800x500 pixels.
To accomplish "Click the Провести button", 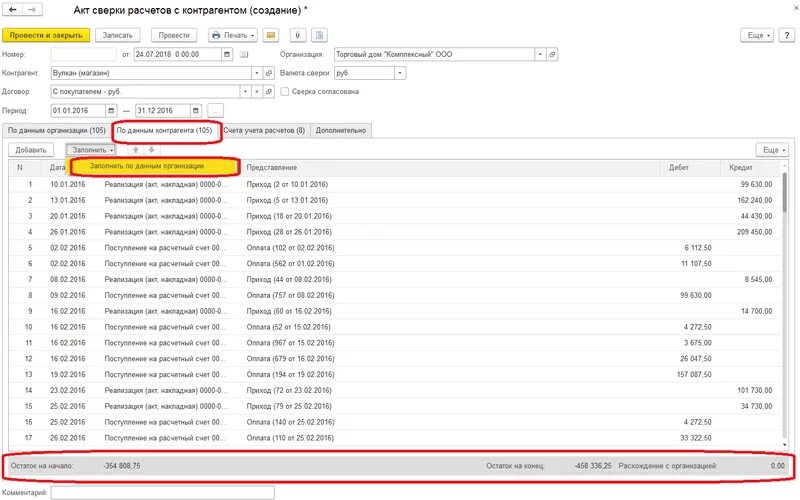I will click(174, 35).
